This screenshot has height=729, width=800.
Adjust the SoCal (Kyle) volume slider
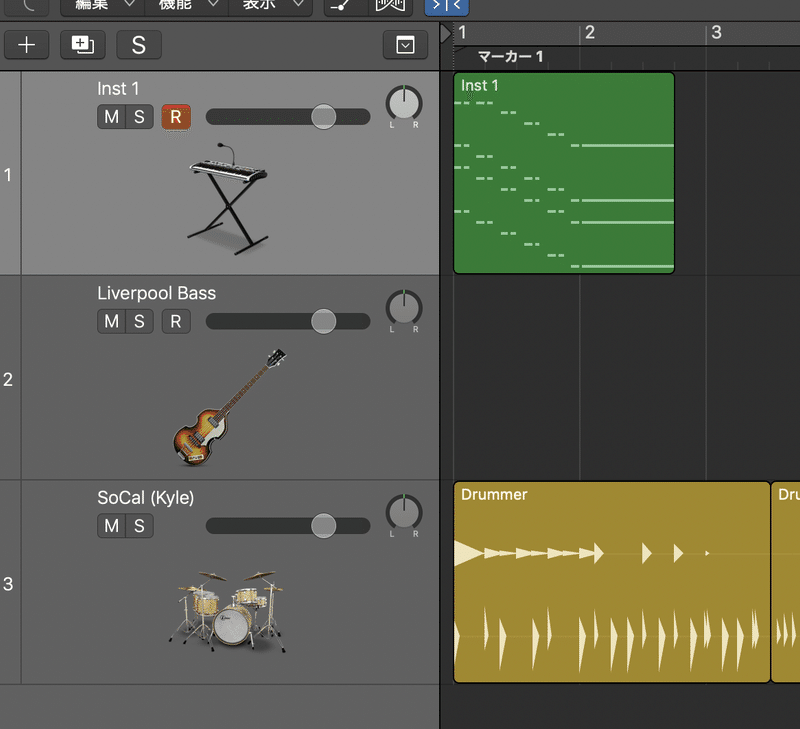323,525
